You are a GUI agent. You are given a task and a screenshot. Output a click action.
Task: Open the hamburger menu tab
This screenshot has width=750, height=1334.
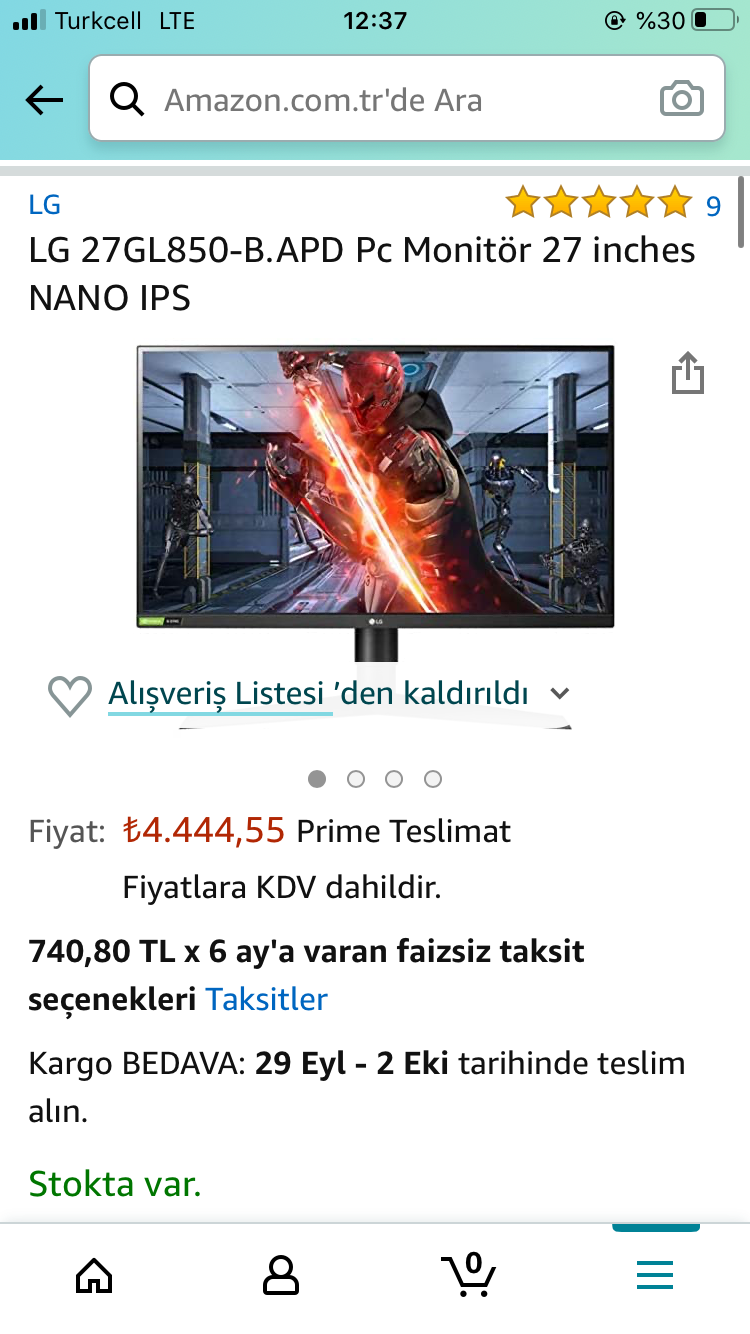click(x=655, y=1275)
